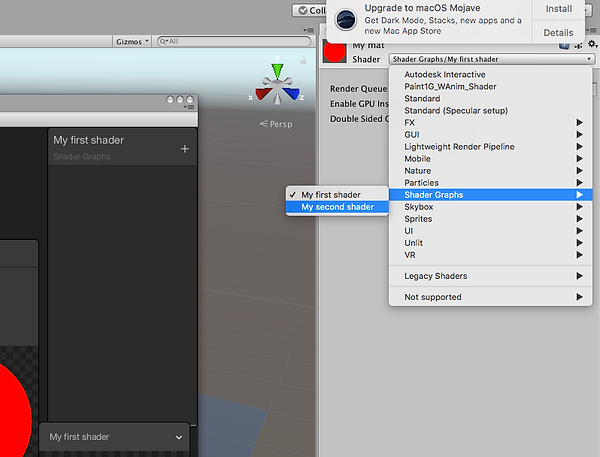Open the Scene view panel options menu
The image size is (600, 457).
pos(308,30)
